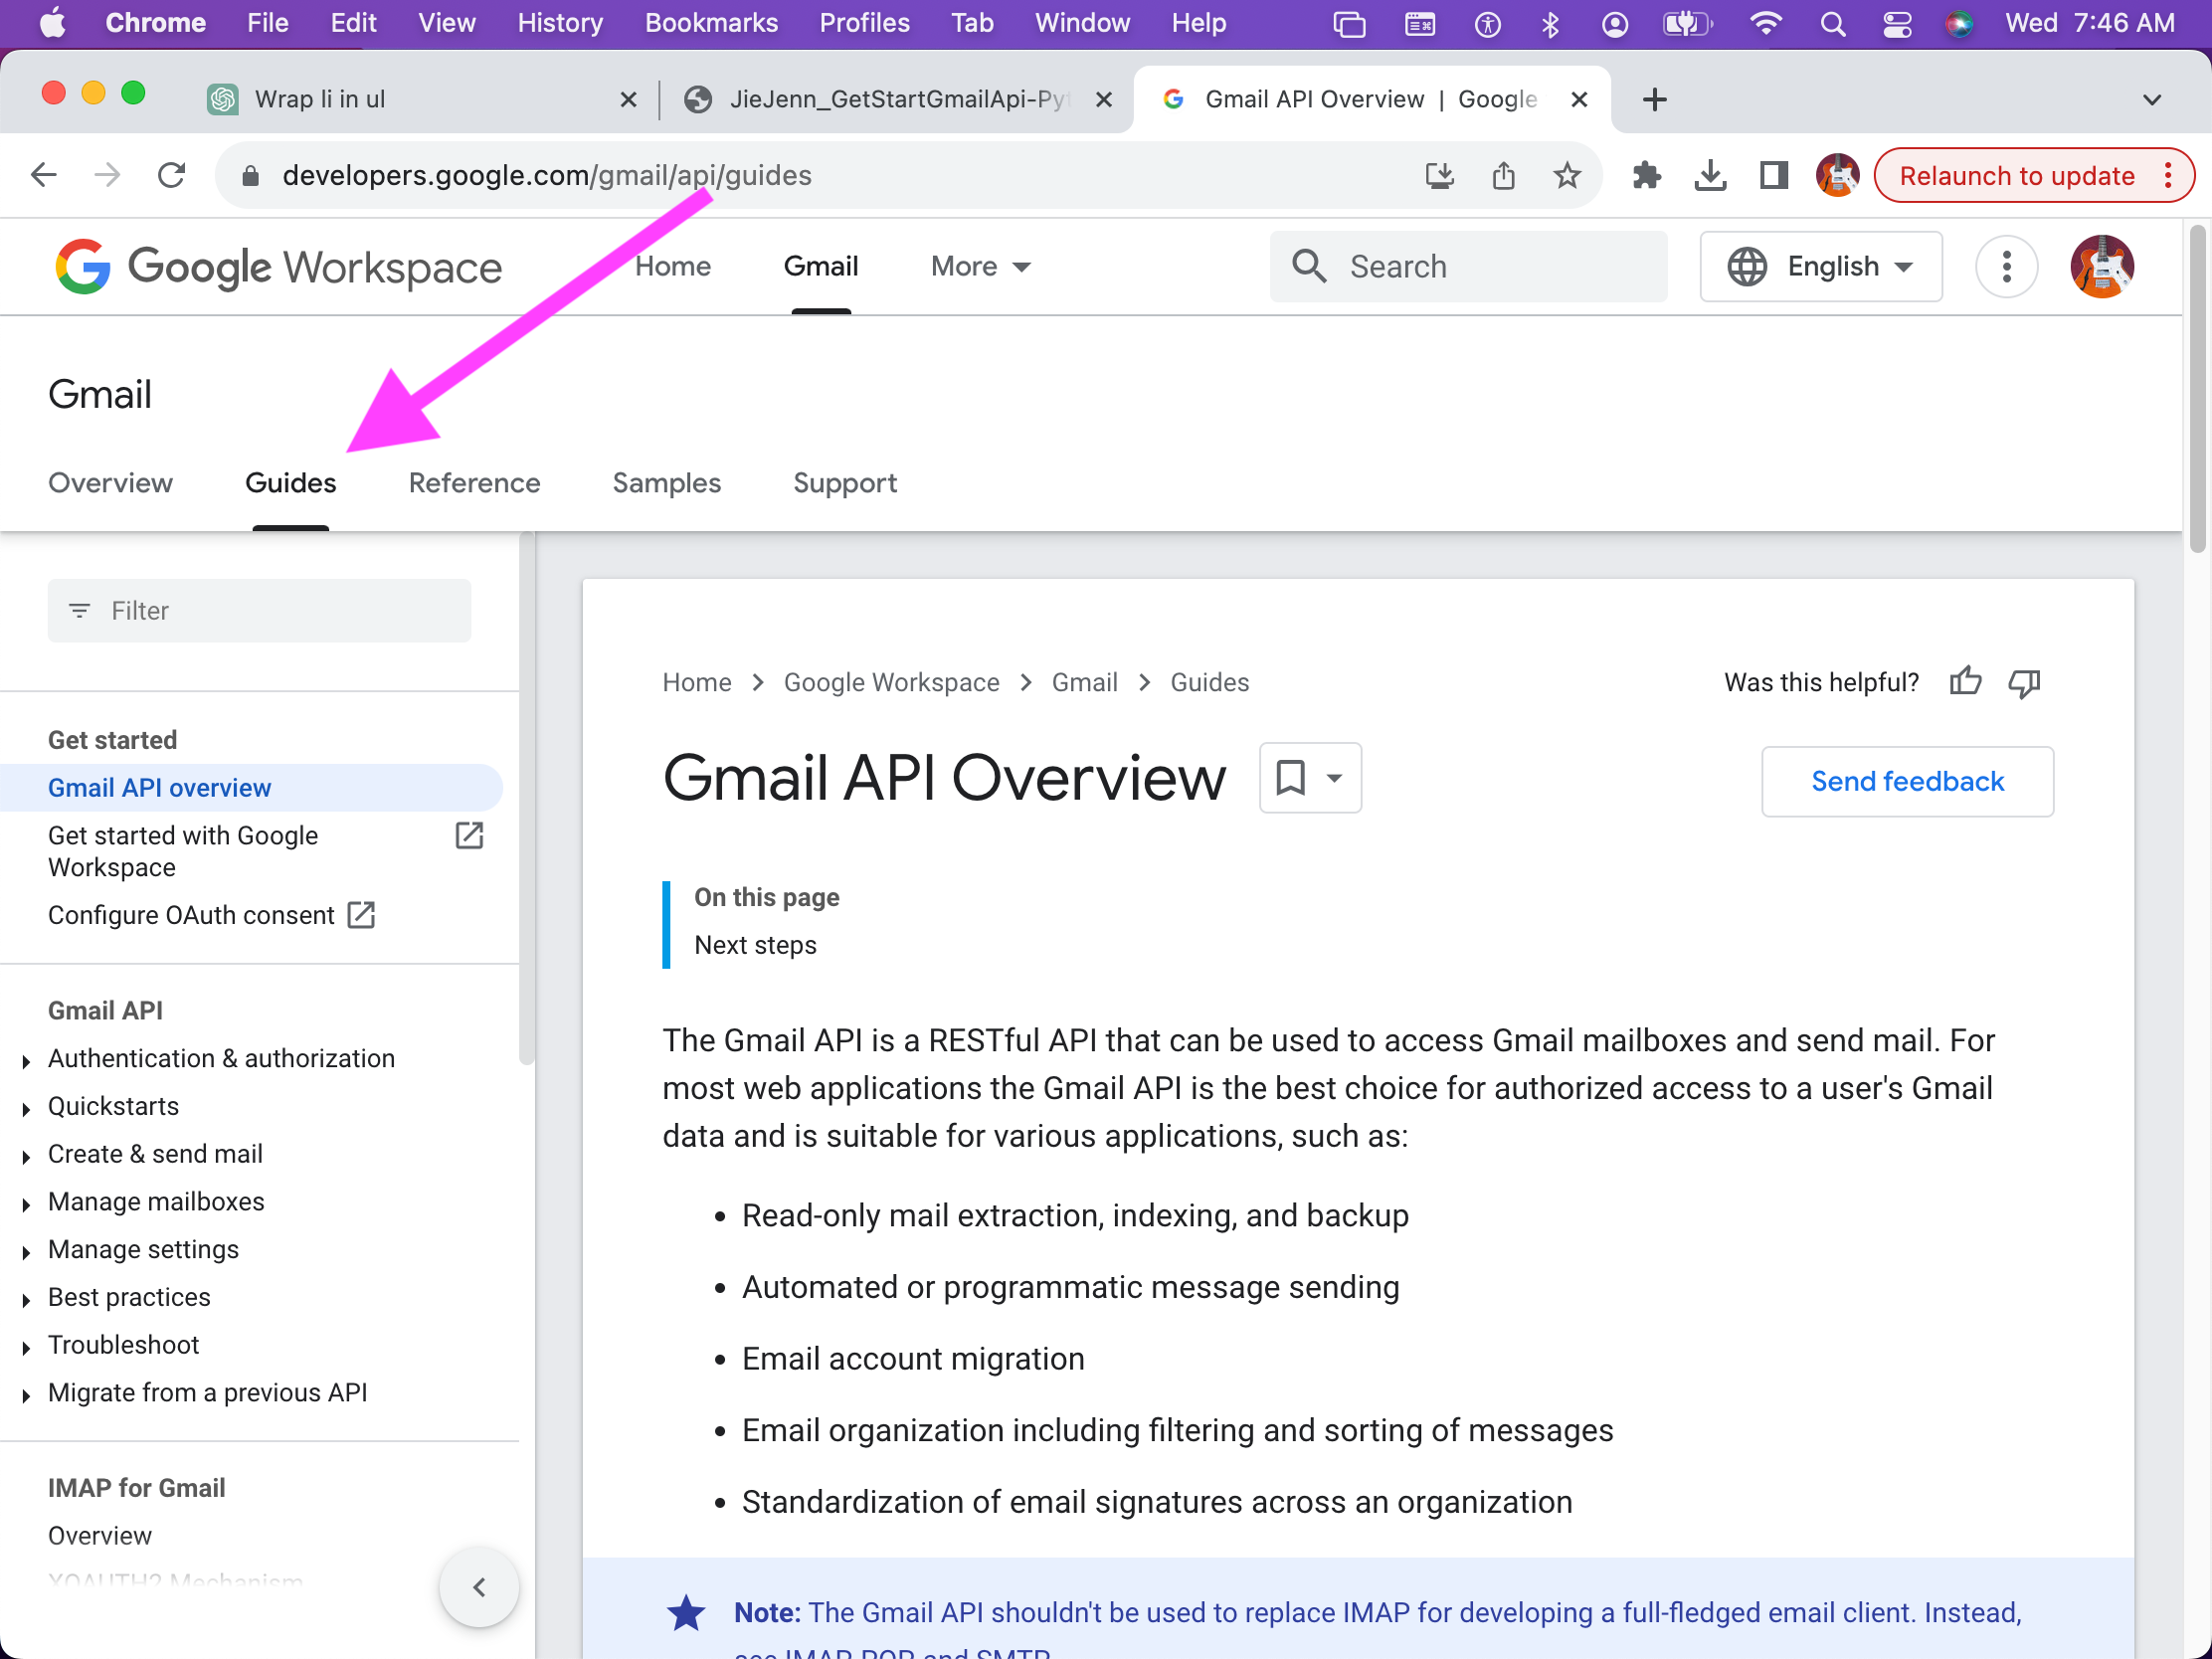This screenshot has height=1659, width=2212.
Task: Click Home in the top navigation
Action: (x=673, y=267)
